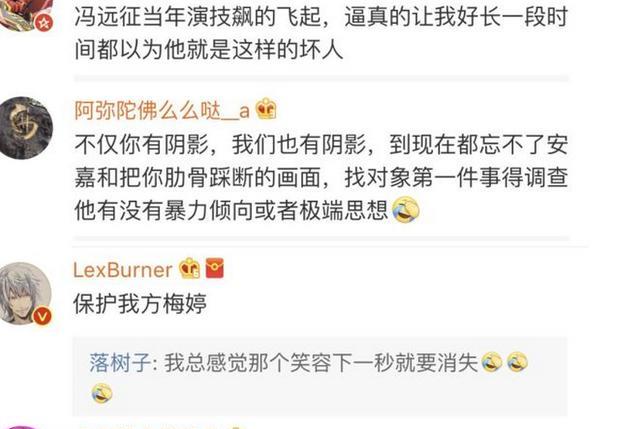Open 阿弥陀佛么么哒_a's profile via username
This screenshot has height=429, width=640.
[x=162, y=110]
